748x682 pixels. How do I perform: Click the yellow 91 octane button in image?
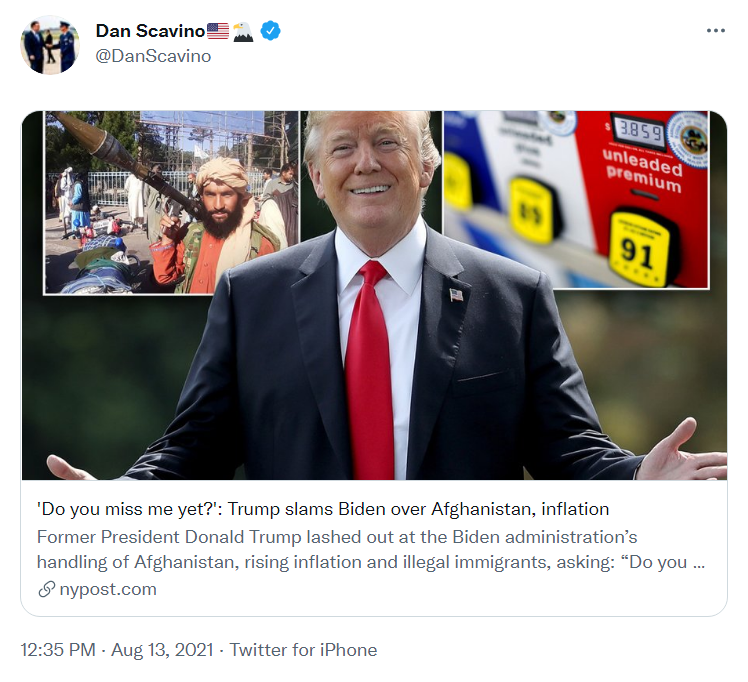pyautogui.click(x=638, y=249)
